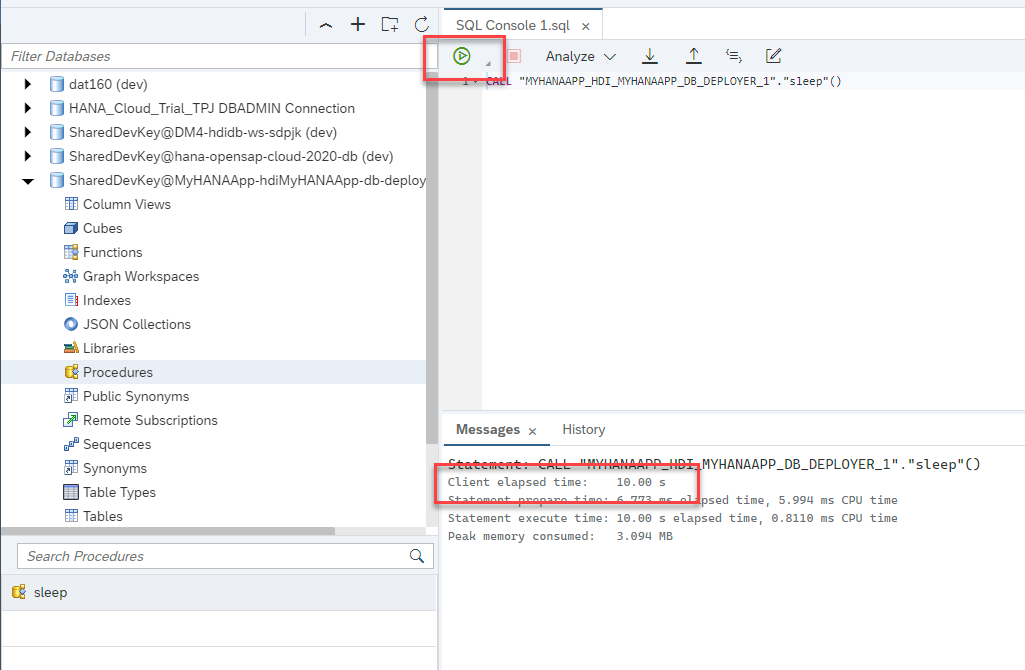Image resolution: width=1025 pixels, height=670 pixels.
Task: Expand HANA_Cloud_Trial_TPJ DBADMIN Connection node
Action: 27,109
